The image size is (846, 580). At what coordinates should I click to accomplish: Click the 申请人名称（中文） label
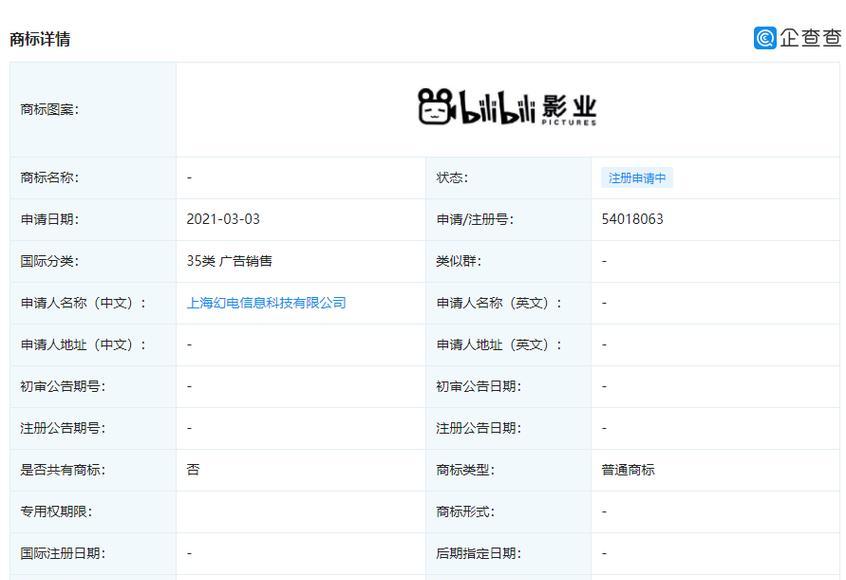[x=83, y=303]
